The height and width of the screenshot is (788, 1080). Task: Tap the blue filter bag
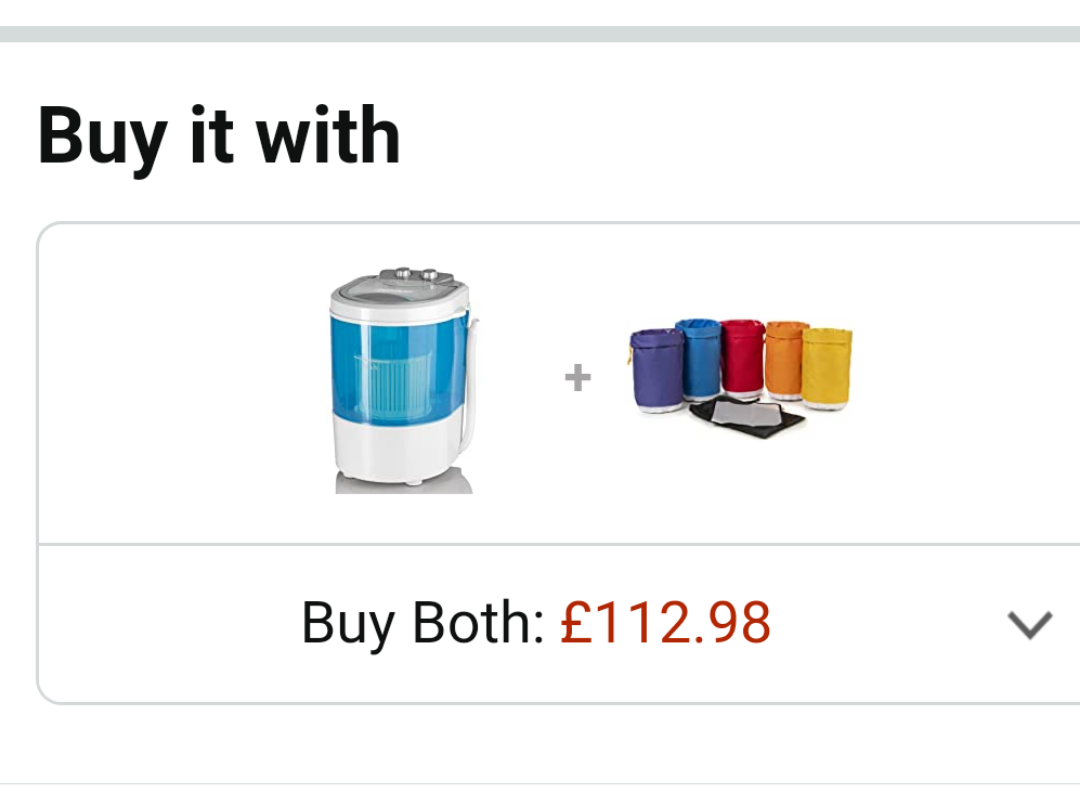[698, 356]
